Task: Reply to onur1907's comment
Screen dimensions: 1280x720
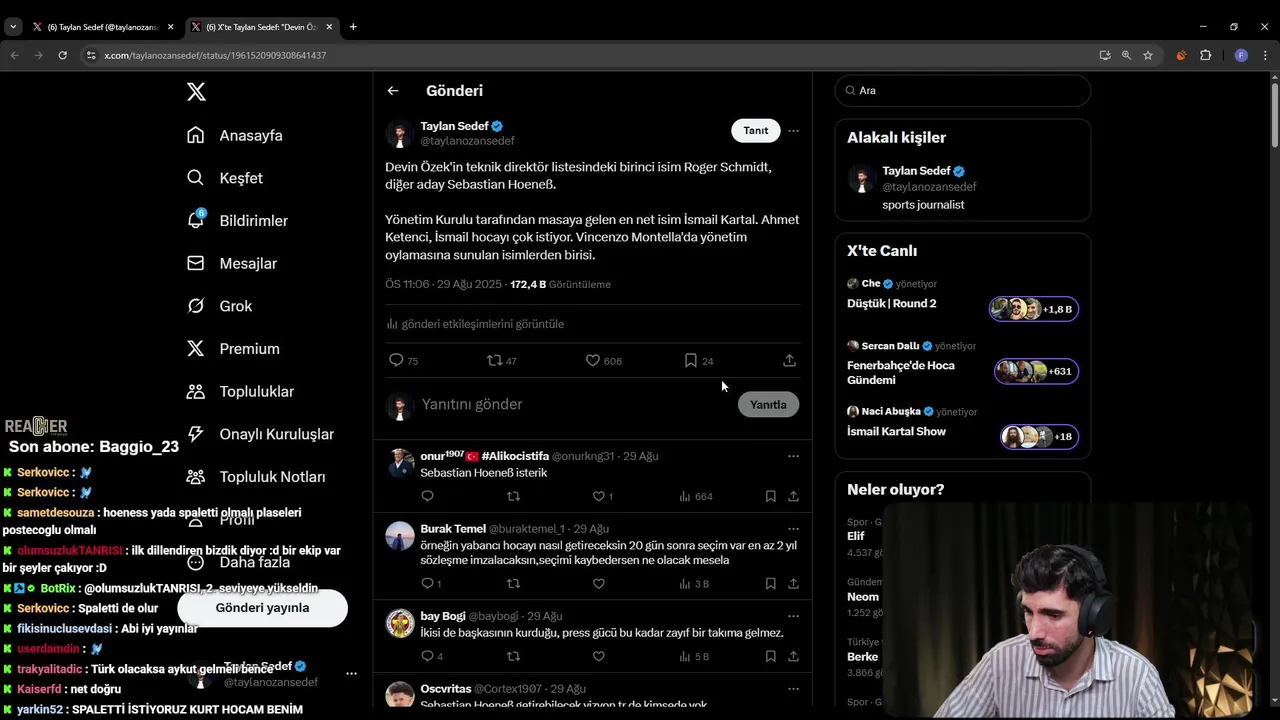Action: (427, 496)
